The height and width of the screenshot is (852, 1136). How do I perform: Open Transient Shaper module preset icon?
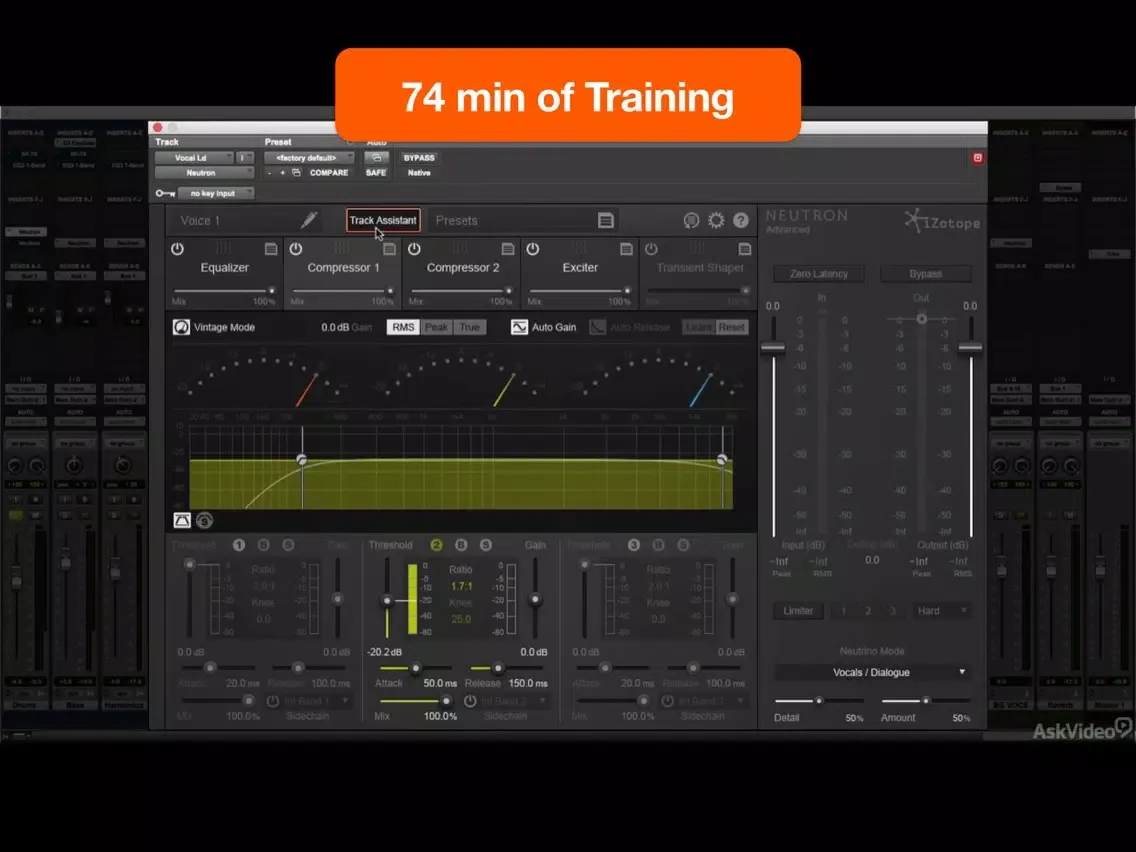[x=745, y=249]
